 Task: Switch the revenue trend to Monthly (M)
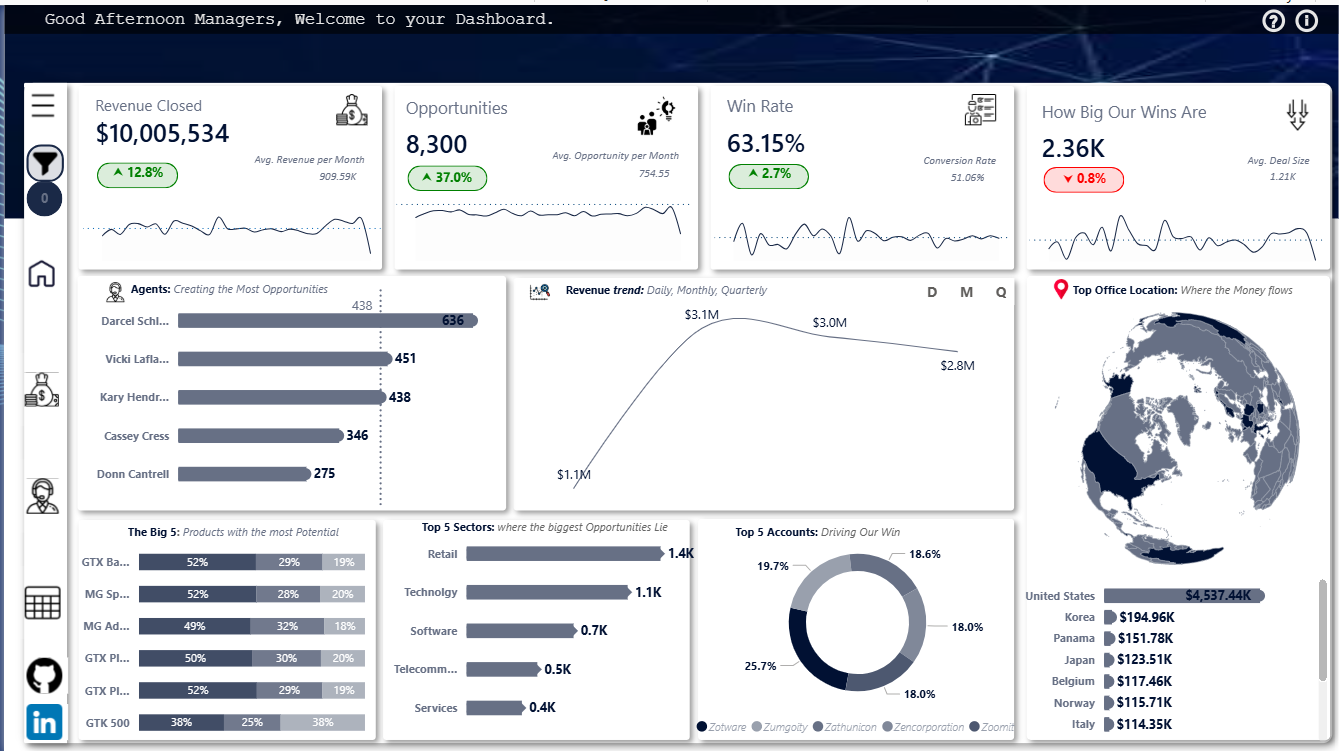pyautogui.click(x=966, y=292)
